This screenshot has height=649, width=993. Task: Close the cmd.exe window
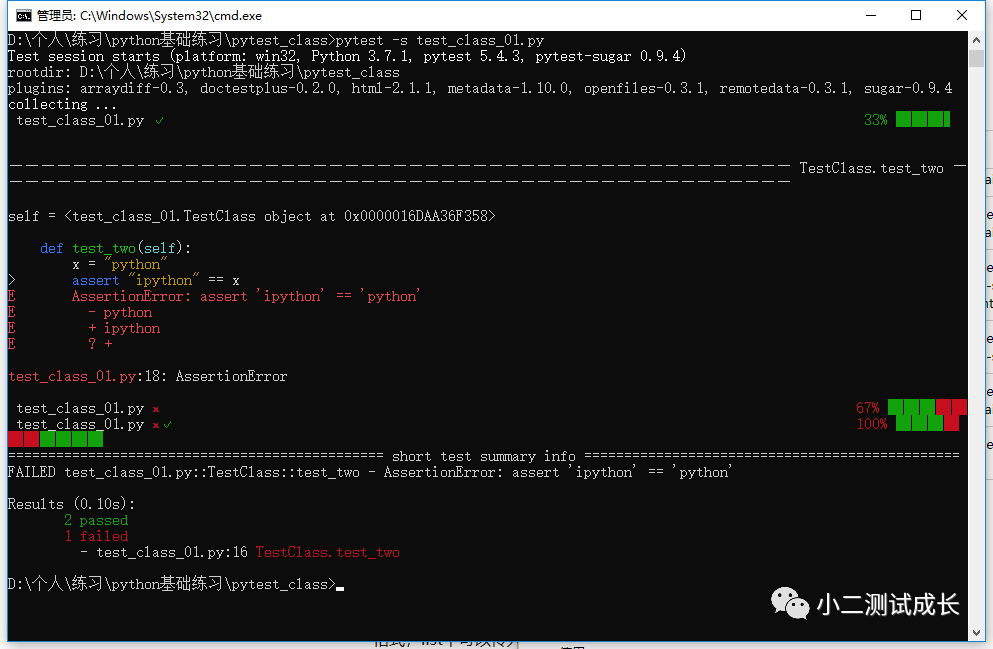[961, 15]
